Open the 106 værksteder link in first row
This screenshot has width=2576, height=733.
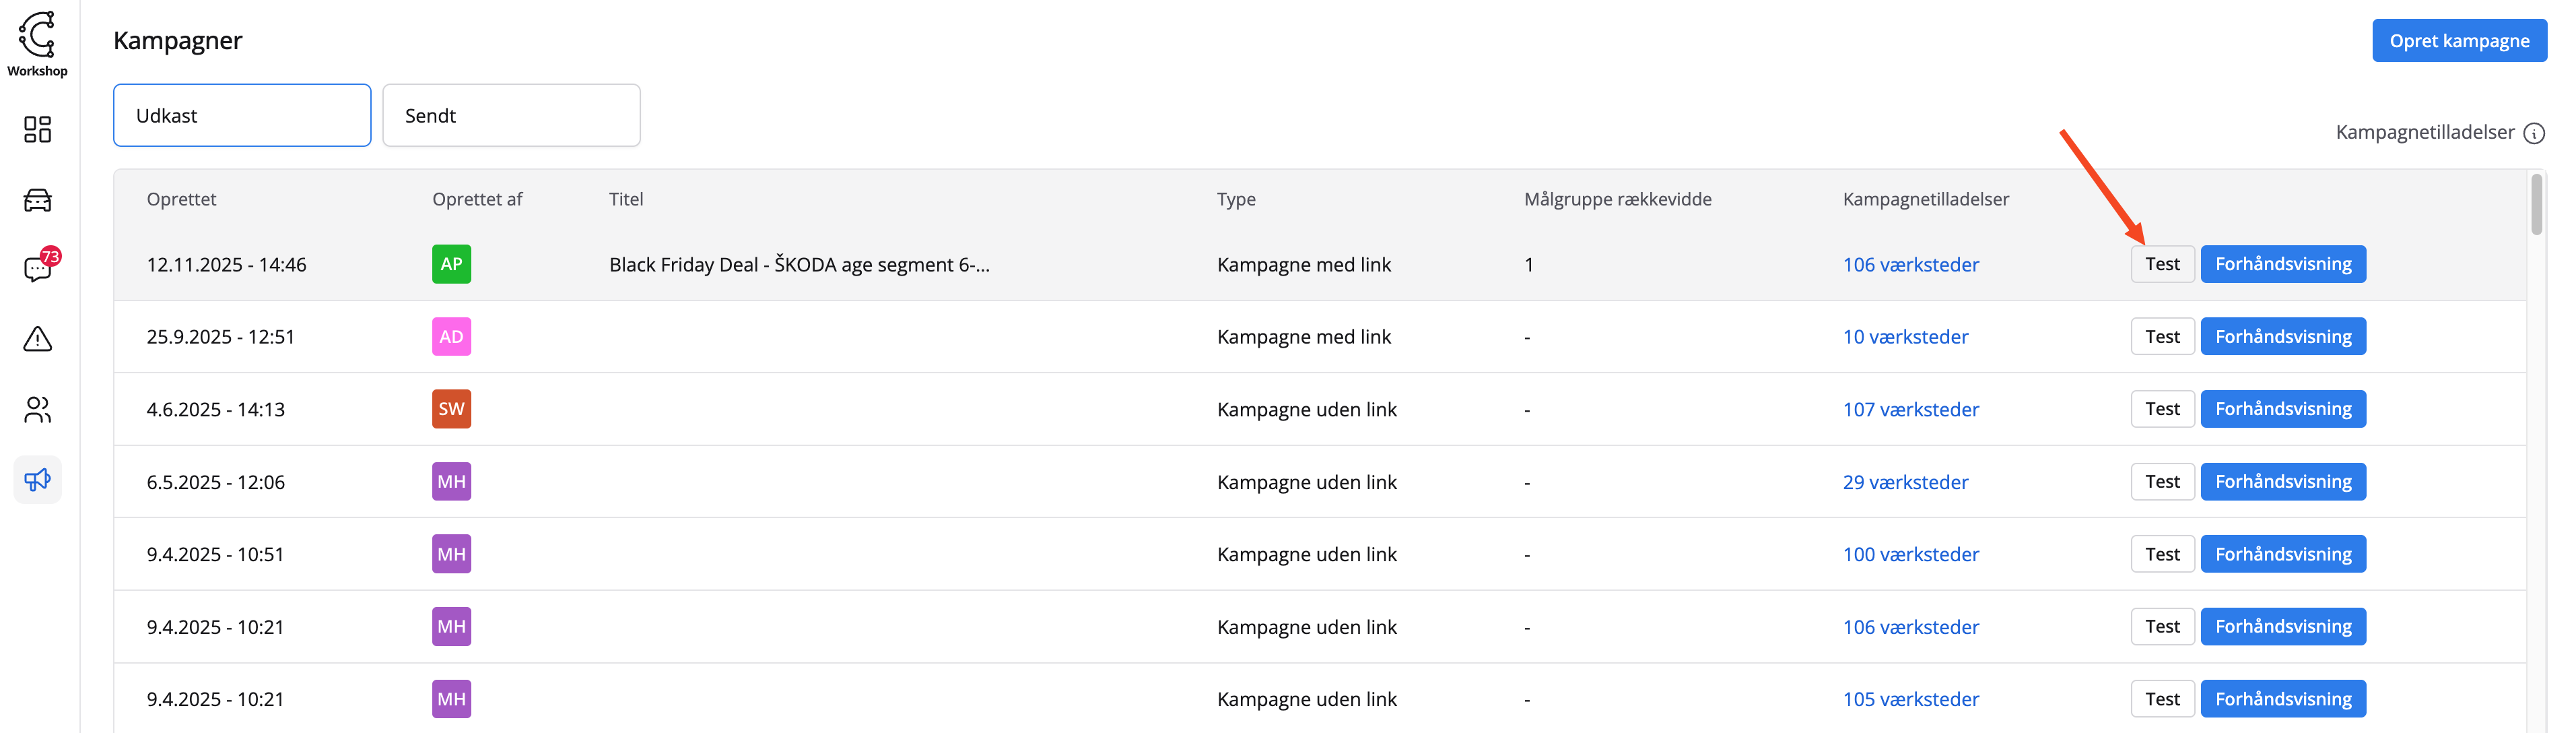coord(1910,265)
